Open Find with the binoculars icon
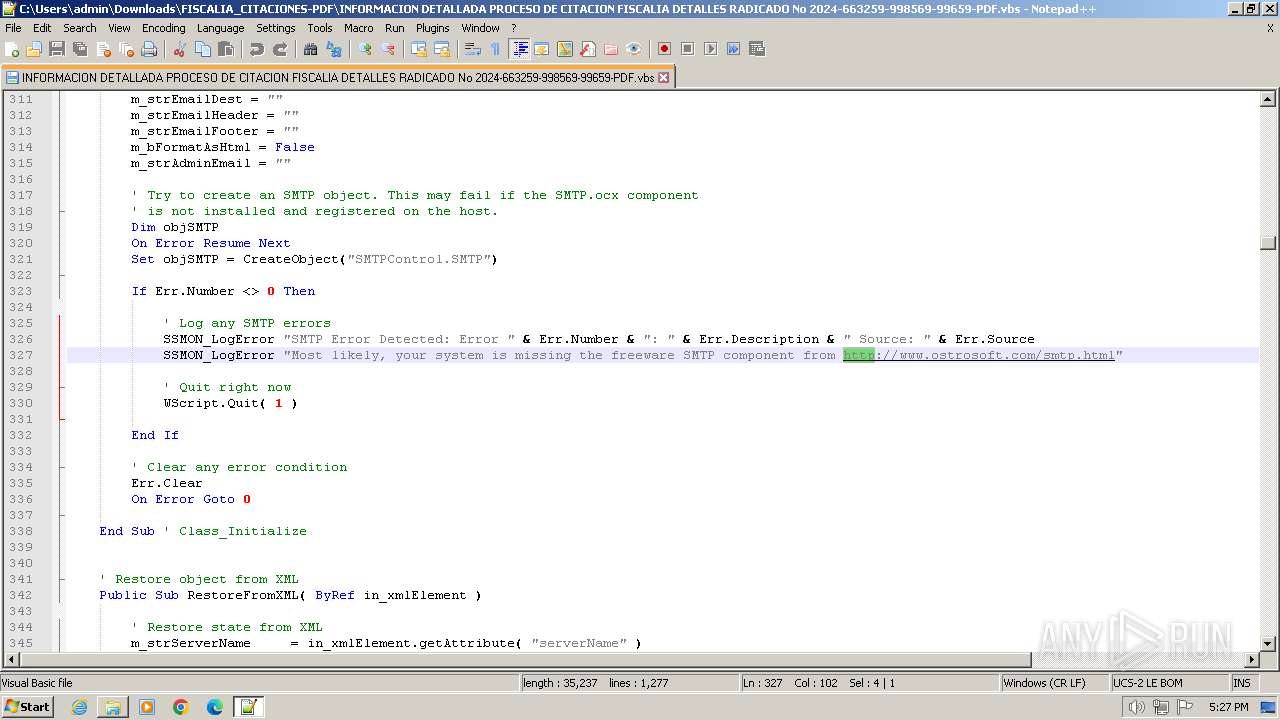This screenshot has height=720, width=1280. (310, 49)
